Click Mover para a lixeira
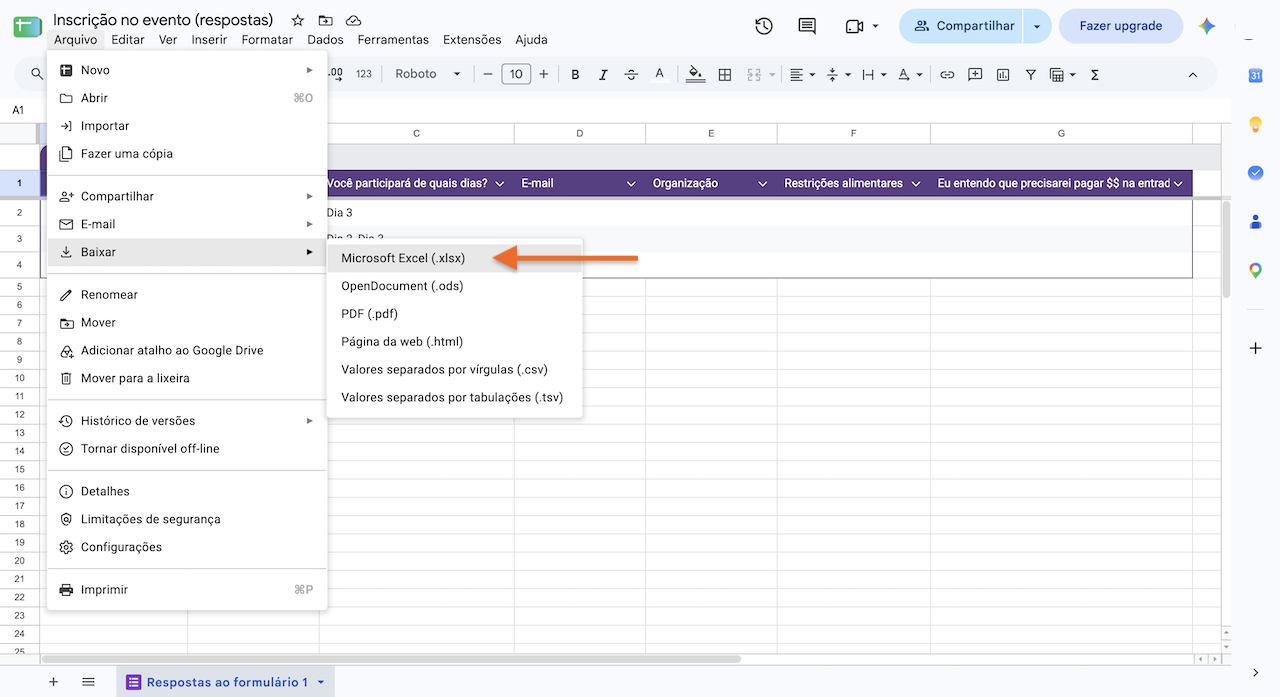Screen dimensions: 1280x697 (x=187, y=379)
